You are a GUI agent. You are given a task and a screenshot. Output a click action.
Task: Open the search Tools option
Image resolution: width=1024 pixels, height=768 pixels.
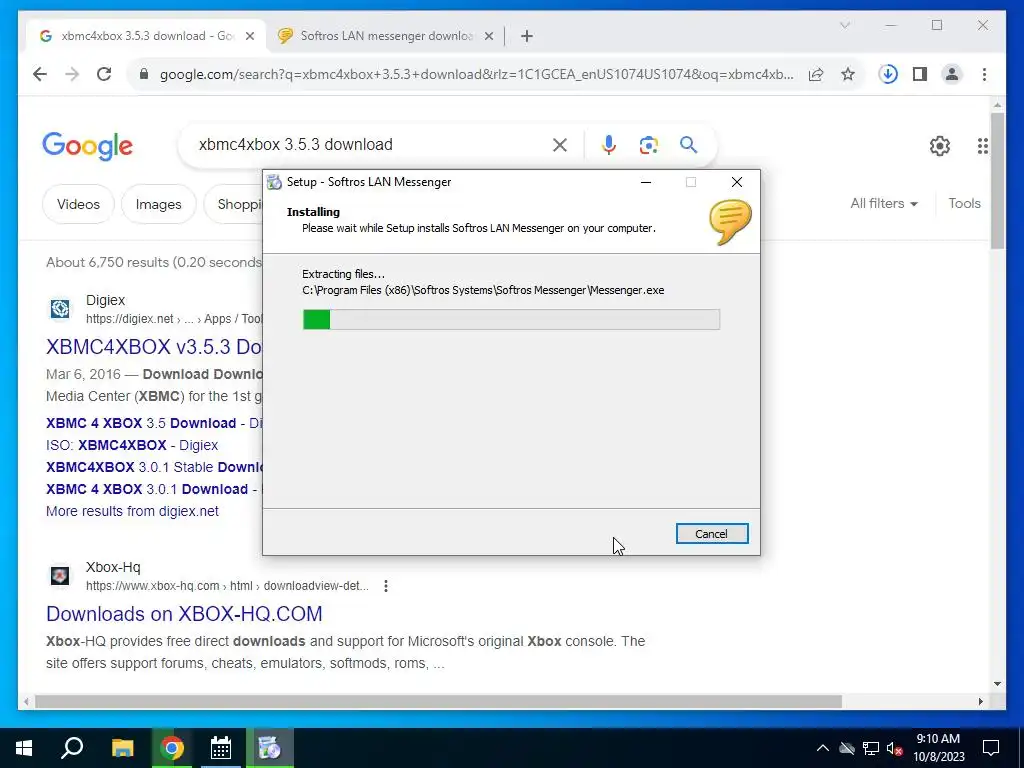tap(965, 204)
